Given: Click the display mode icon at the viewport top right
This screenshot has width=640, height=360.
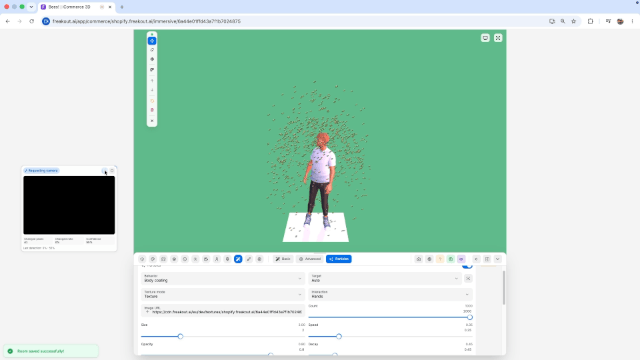Looking at the screenshot, I should click(485, 38).
